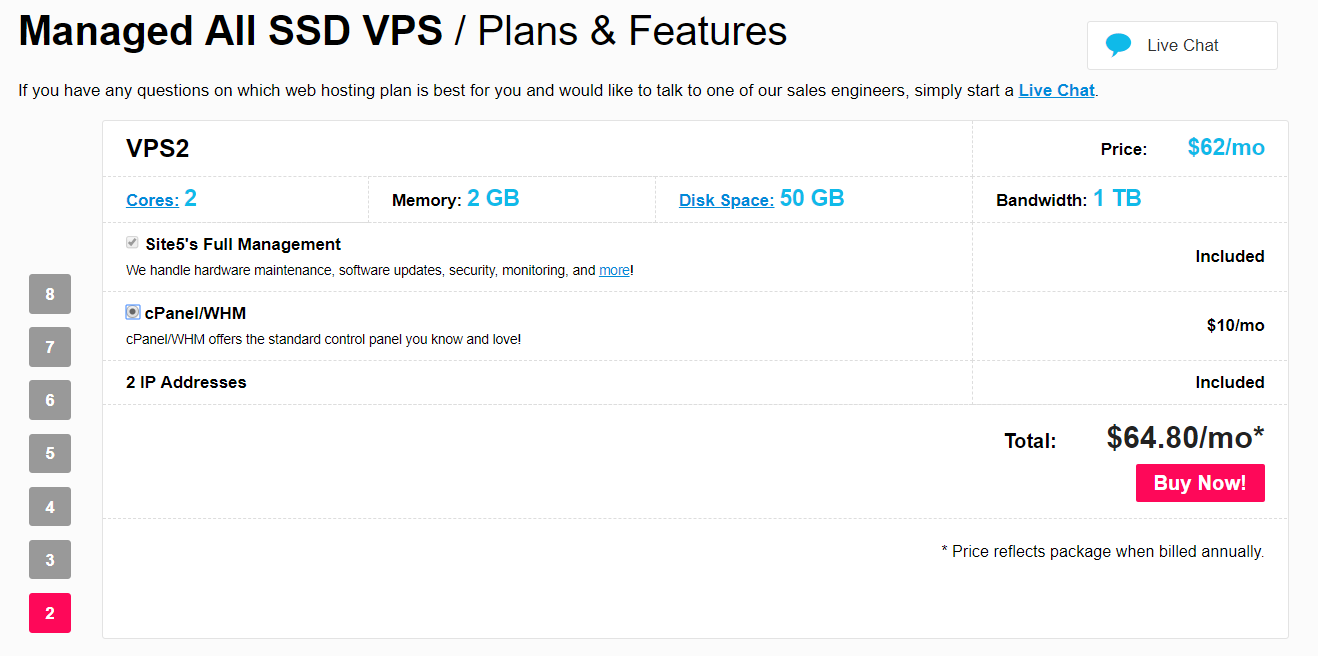Screen dimensions: 1318x656
Task: Switch to VPS plan 4
Action: (x=49, y=506)
